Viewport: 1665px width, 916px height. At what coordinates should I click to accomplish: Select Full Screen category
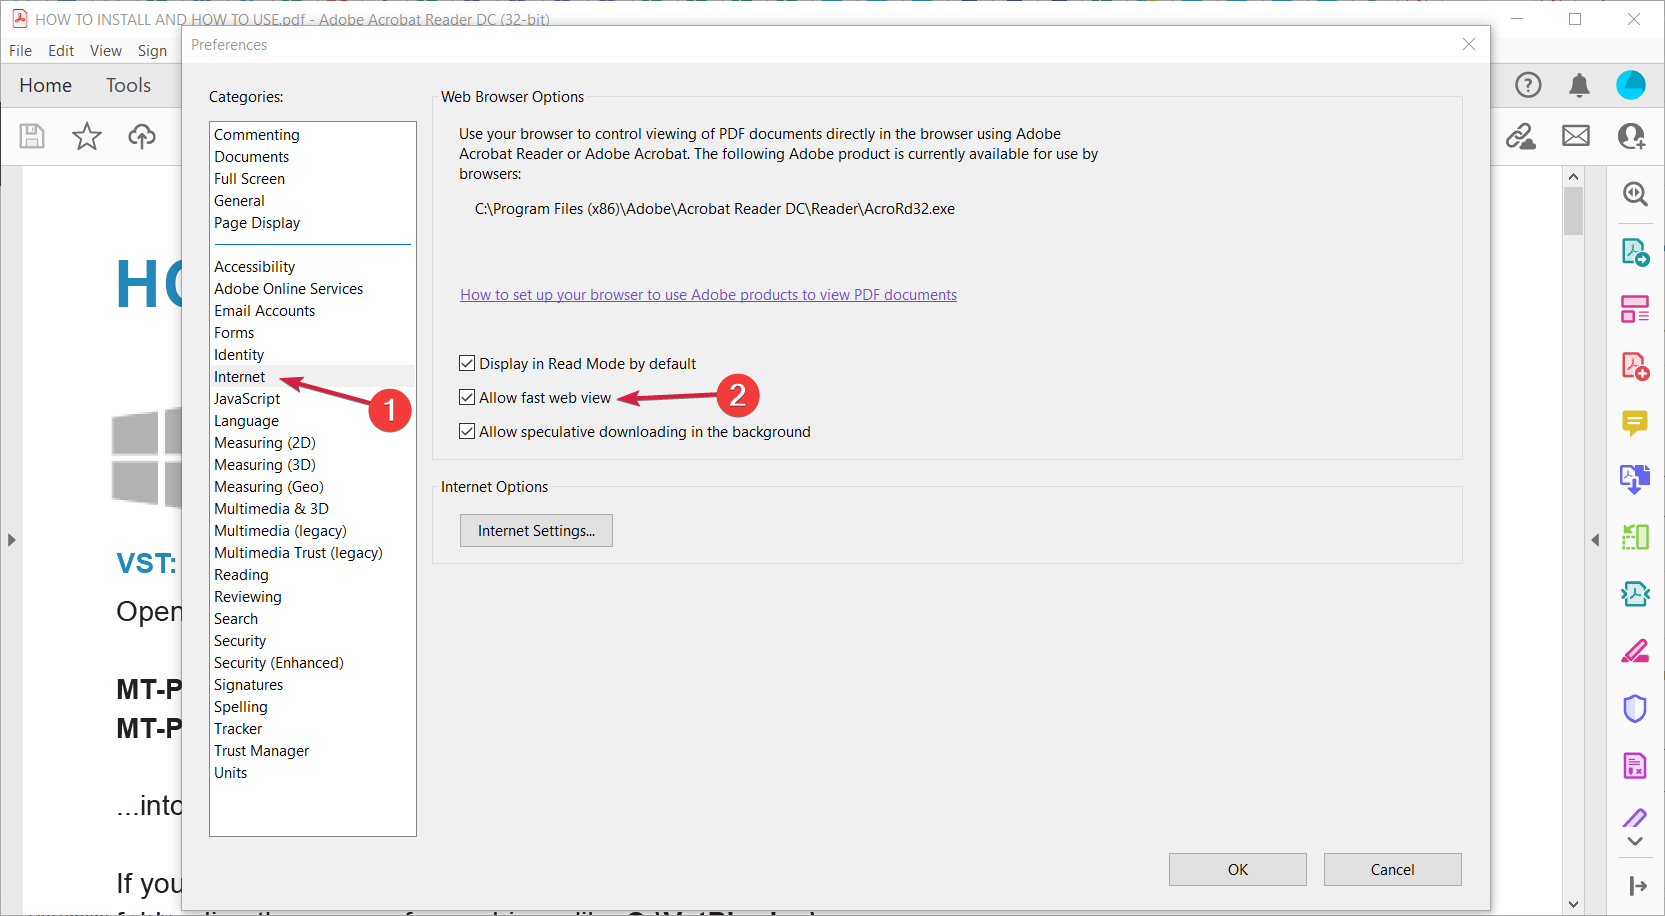[249, 179]
